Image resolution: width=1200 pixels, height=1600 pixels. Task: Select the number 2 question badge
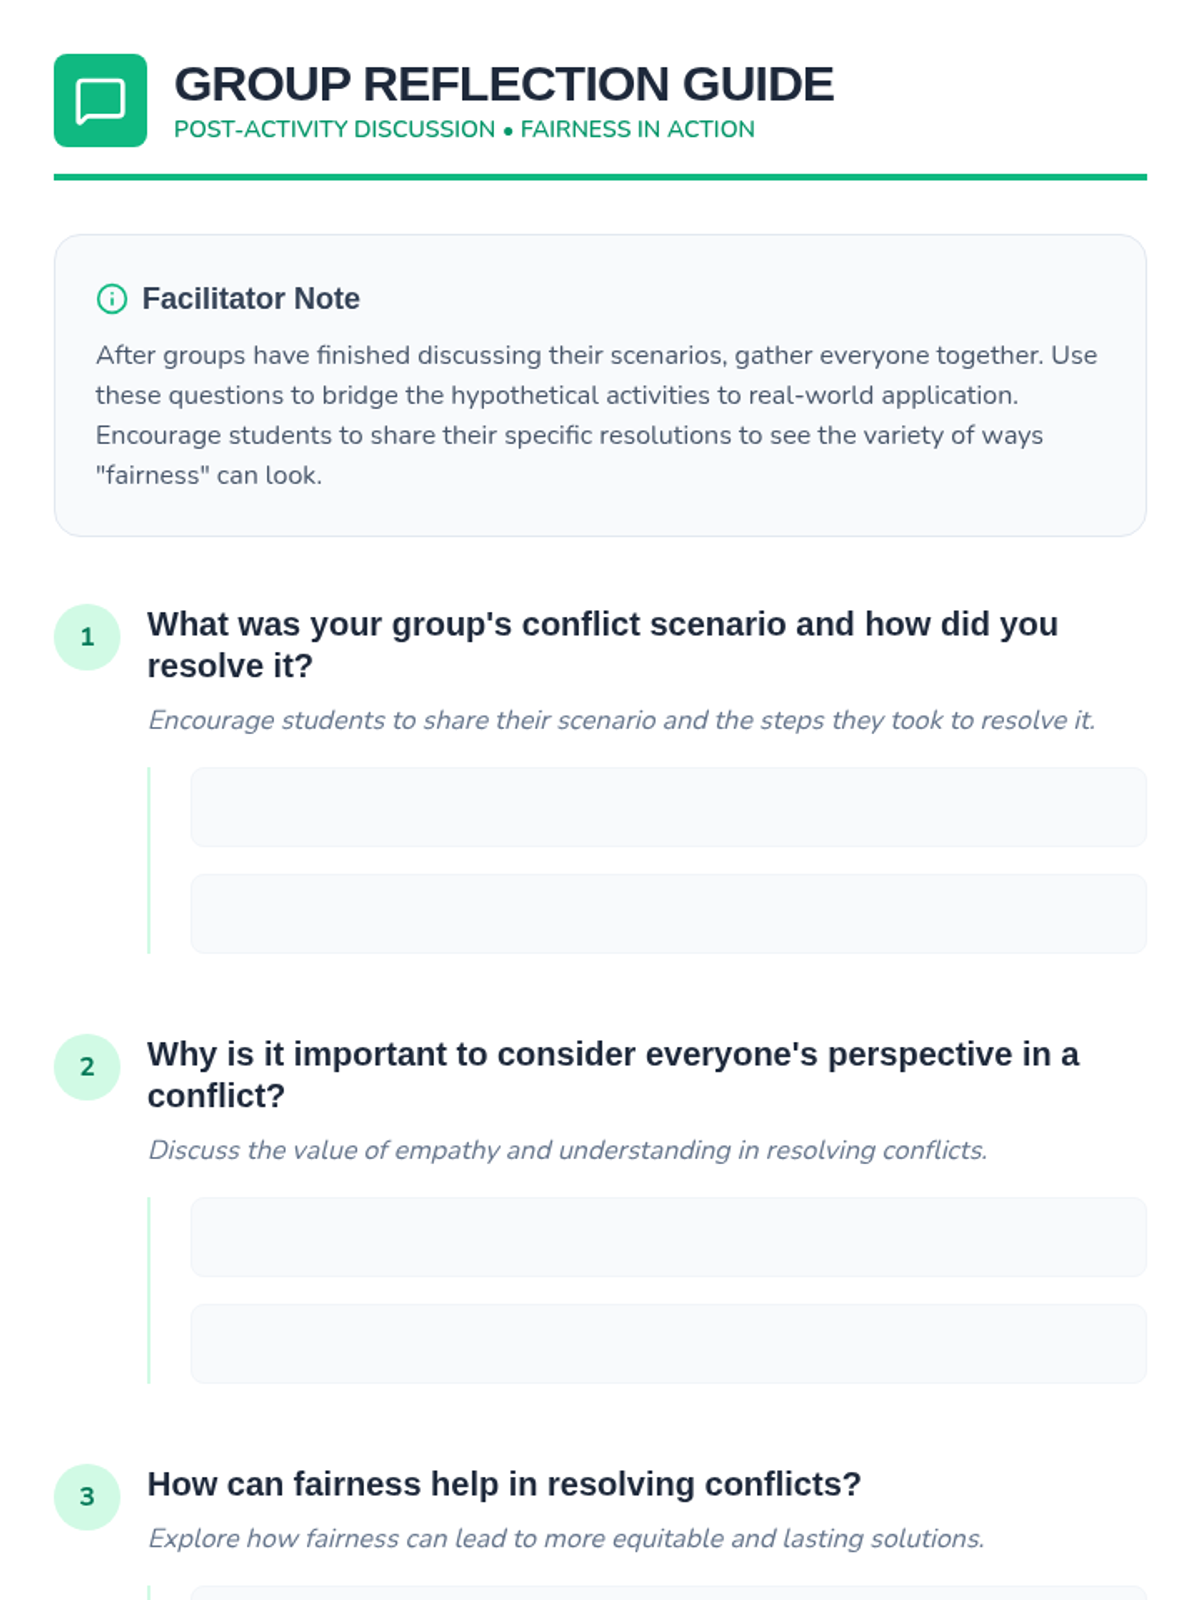[x=87, y=1067]
